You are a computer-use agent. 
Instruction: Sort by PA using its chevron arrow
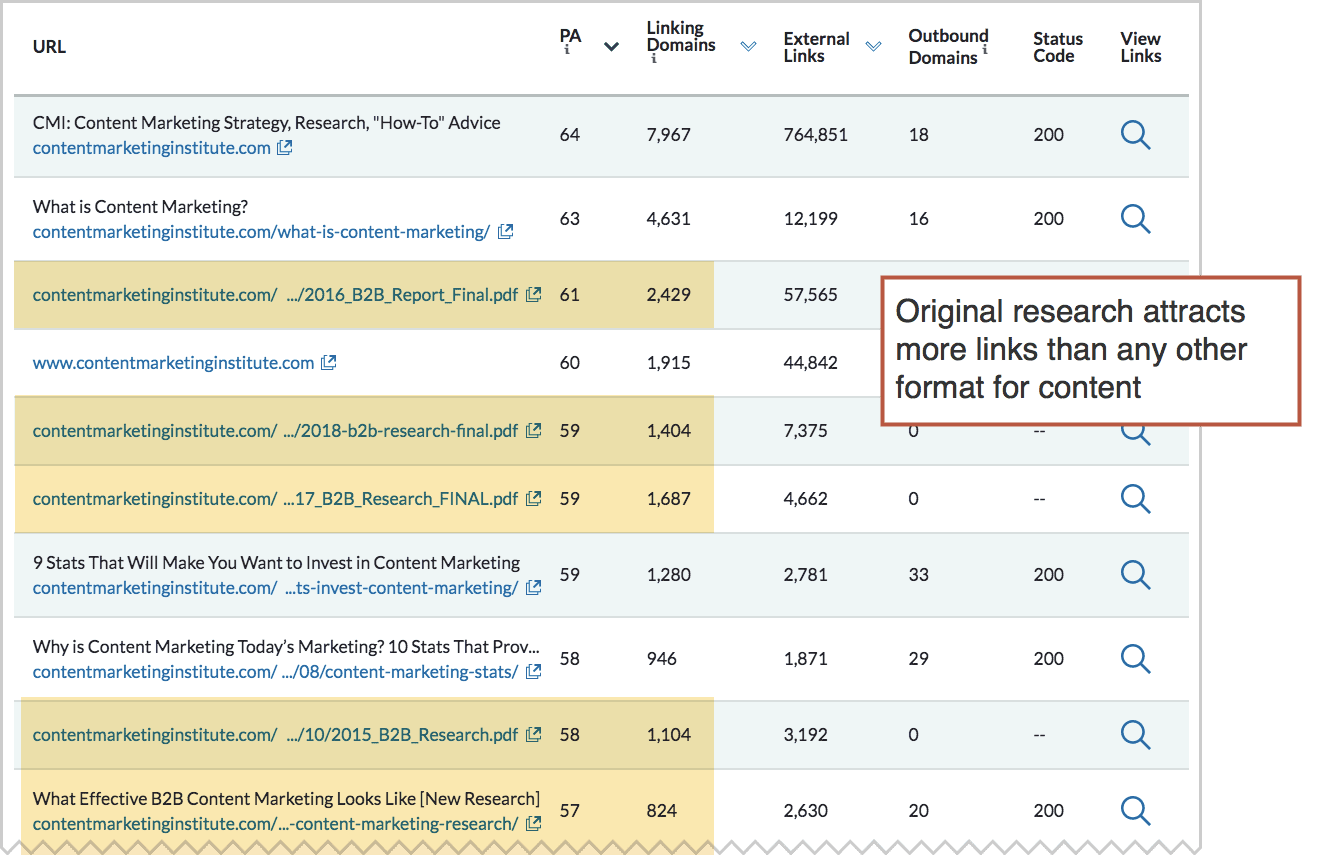(611, 47)
